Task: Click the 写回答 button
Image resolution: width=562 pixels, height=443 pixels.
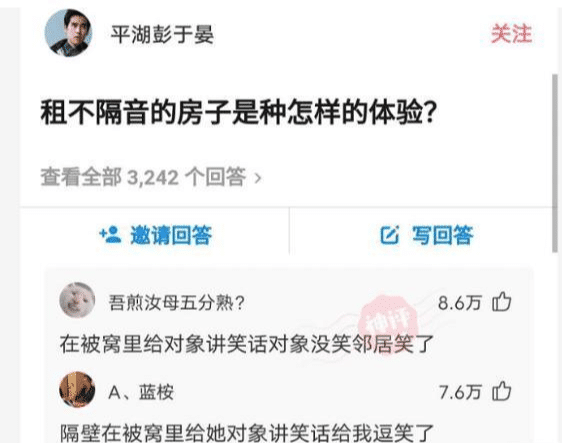Action: [x=427, y=235]
